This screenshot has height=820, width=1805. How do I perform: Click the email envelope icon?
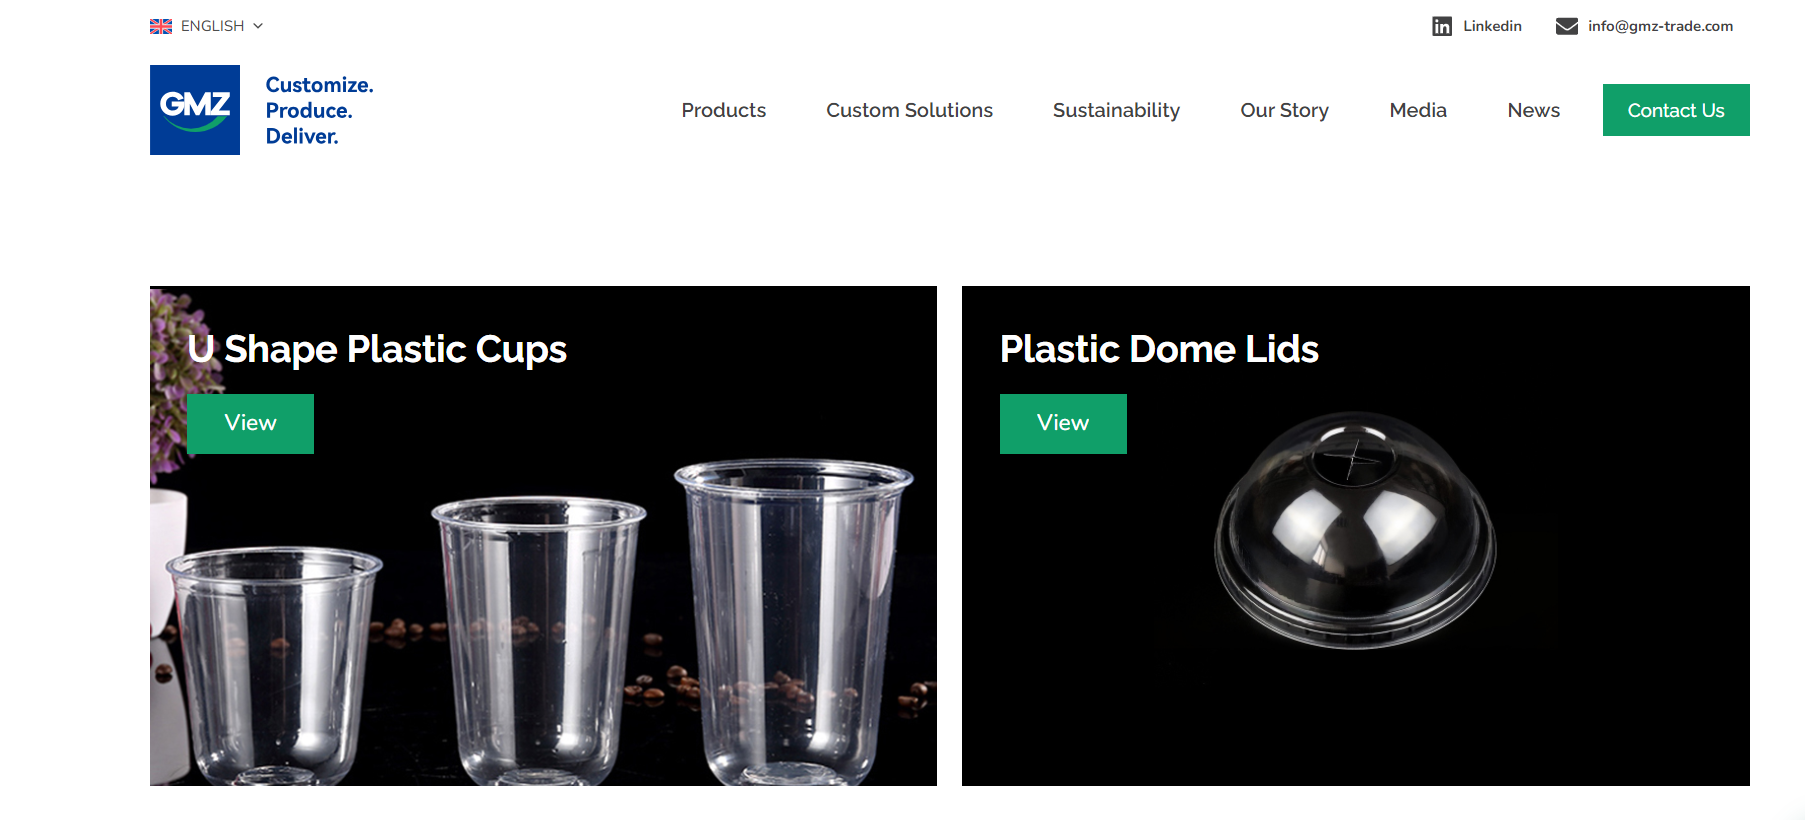pos(1567,26)
